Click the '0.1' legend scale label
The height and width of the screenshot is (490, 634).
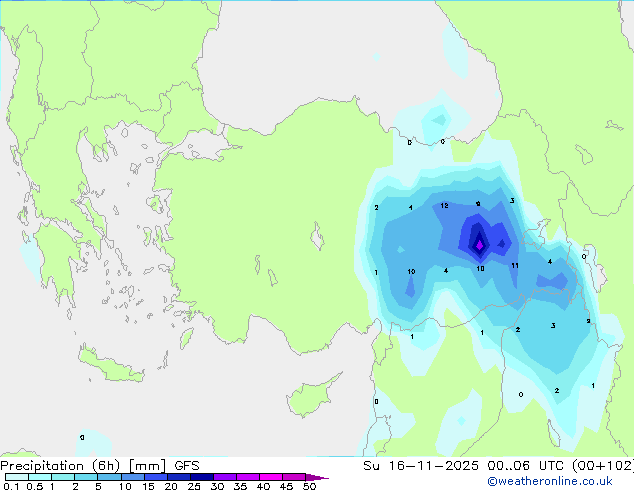tap(11, 486)
